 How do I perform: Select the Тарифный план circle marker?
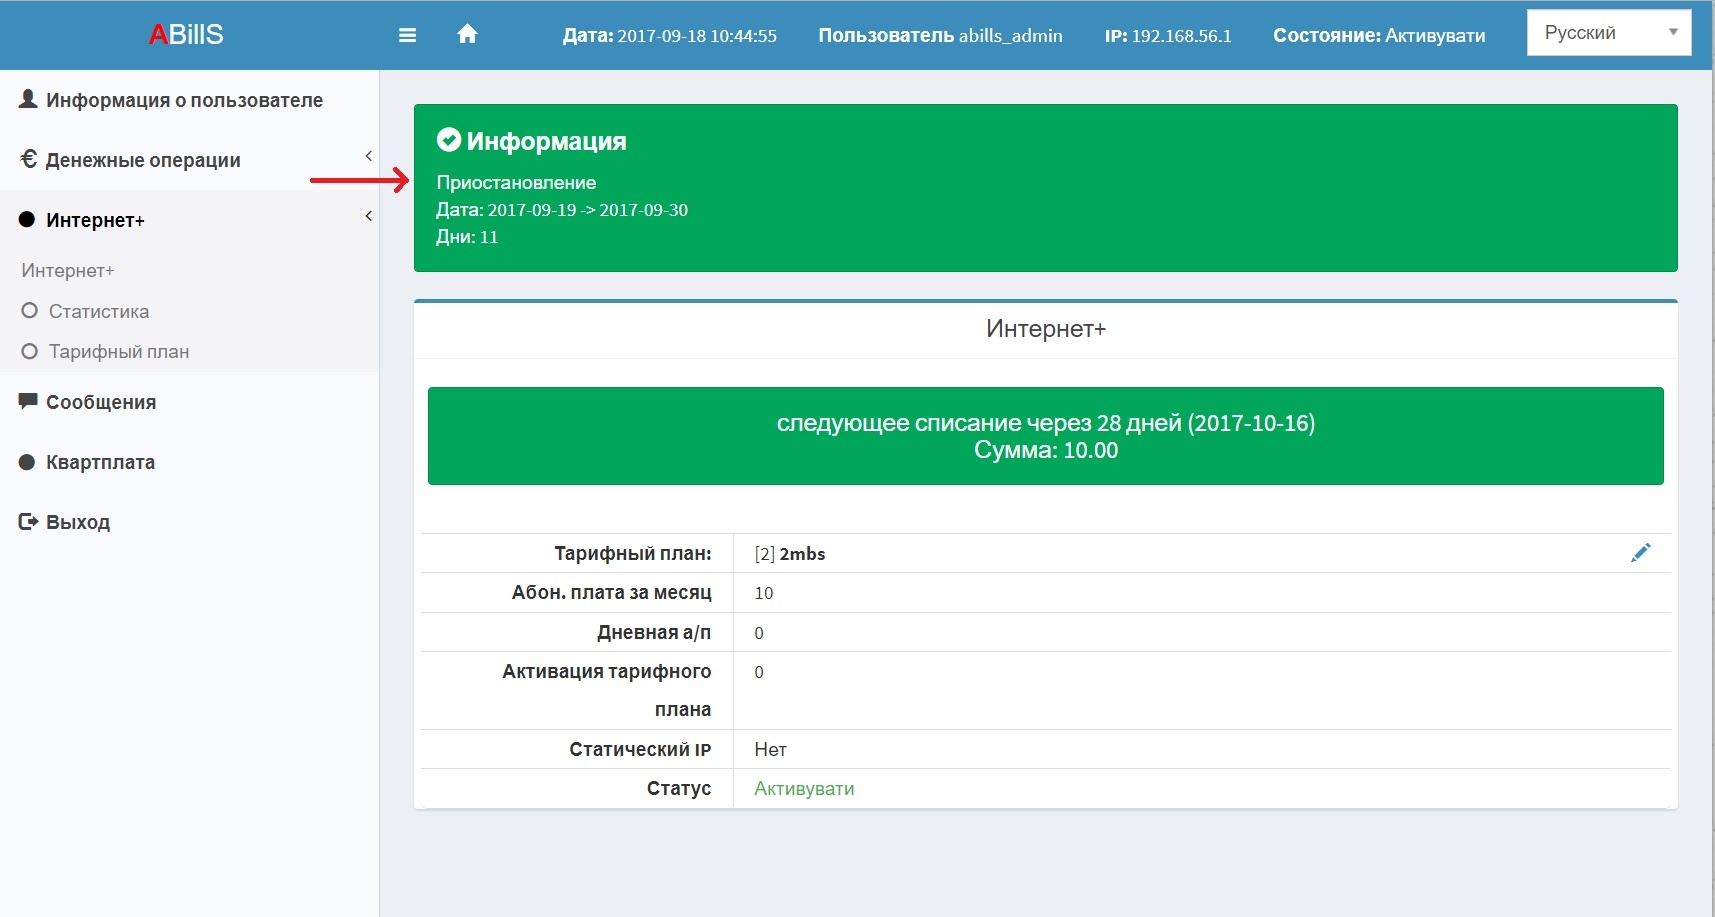click(29, 351)
